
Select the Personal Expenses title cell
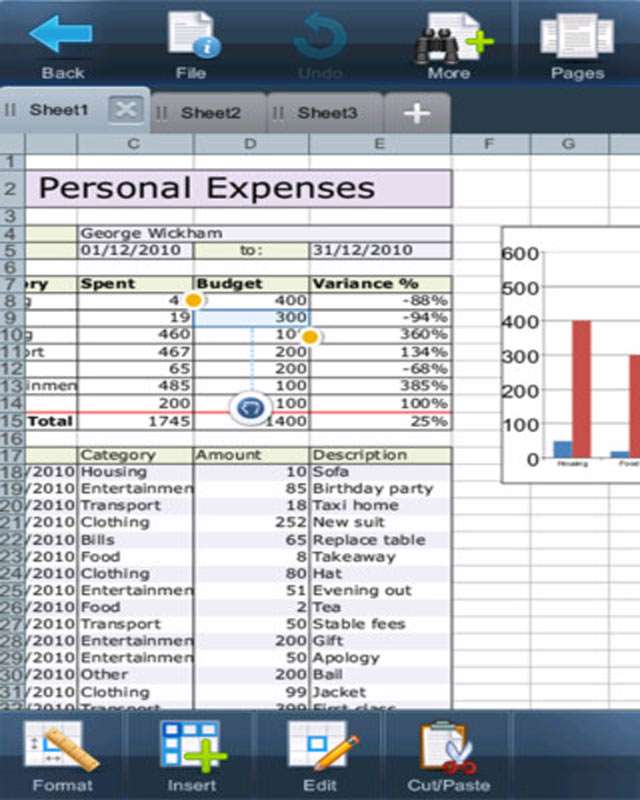click(x=240, y=188)
